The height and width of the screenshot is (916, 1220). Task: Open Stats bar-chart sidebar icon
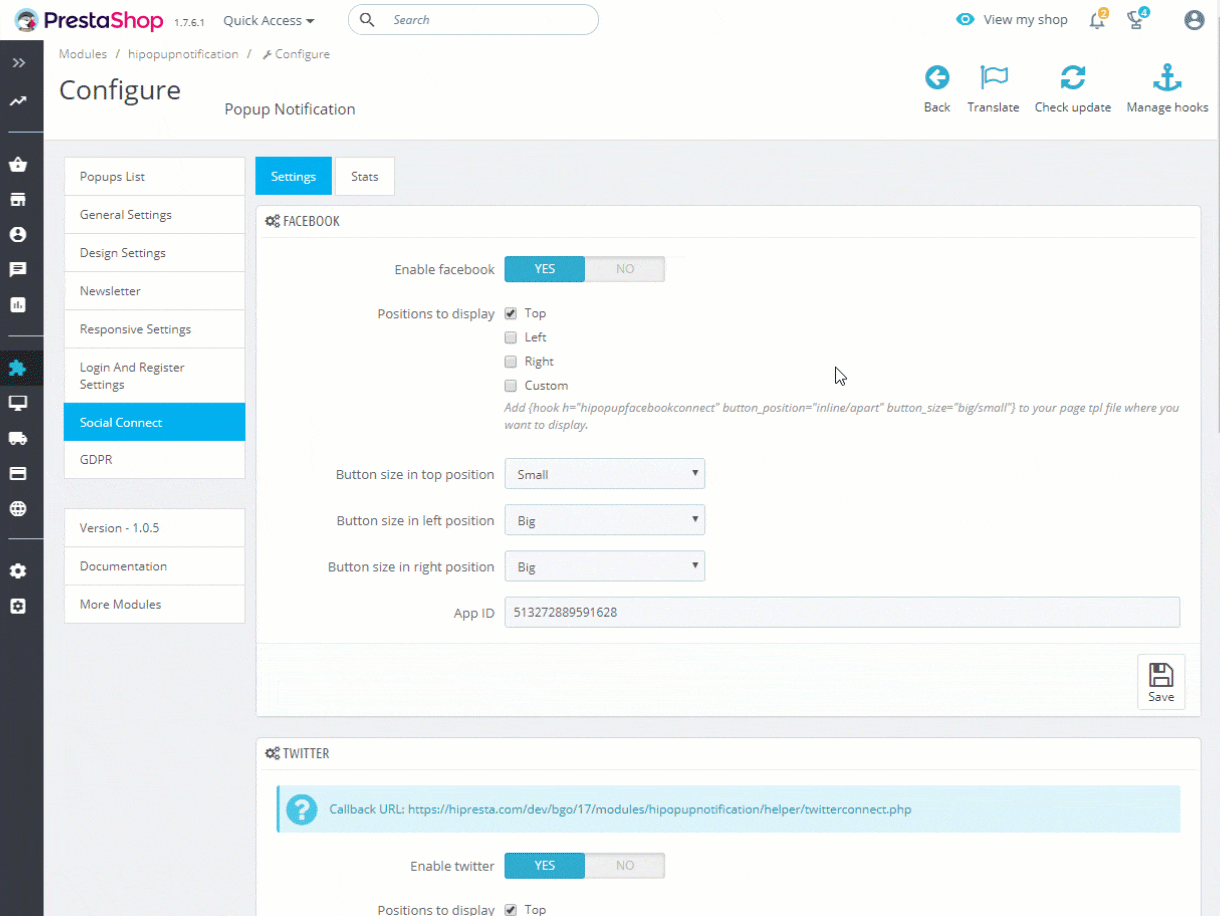point(18,305)
